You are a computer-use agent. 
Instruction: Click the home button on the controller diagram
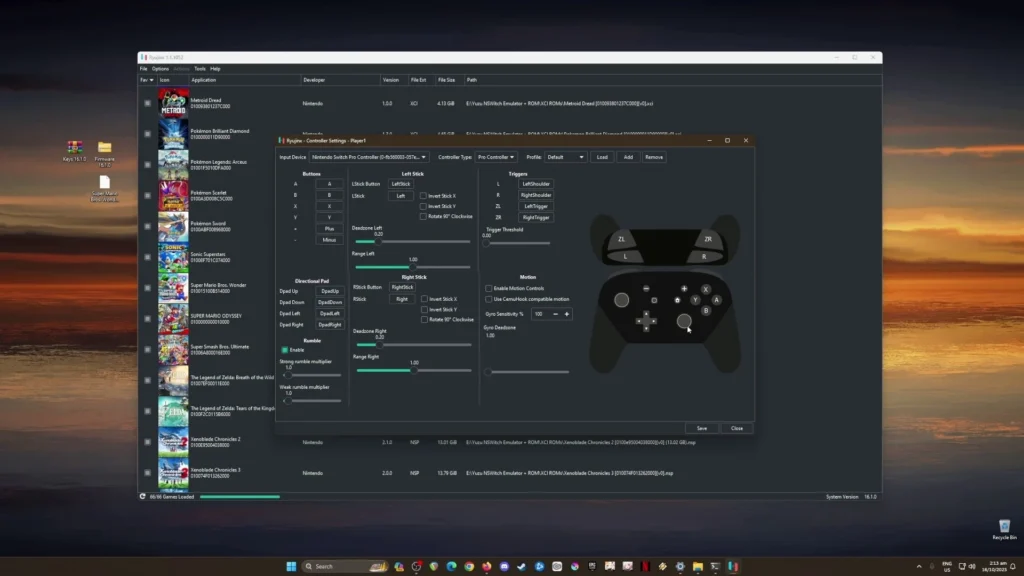[677, 300]
